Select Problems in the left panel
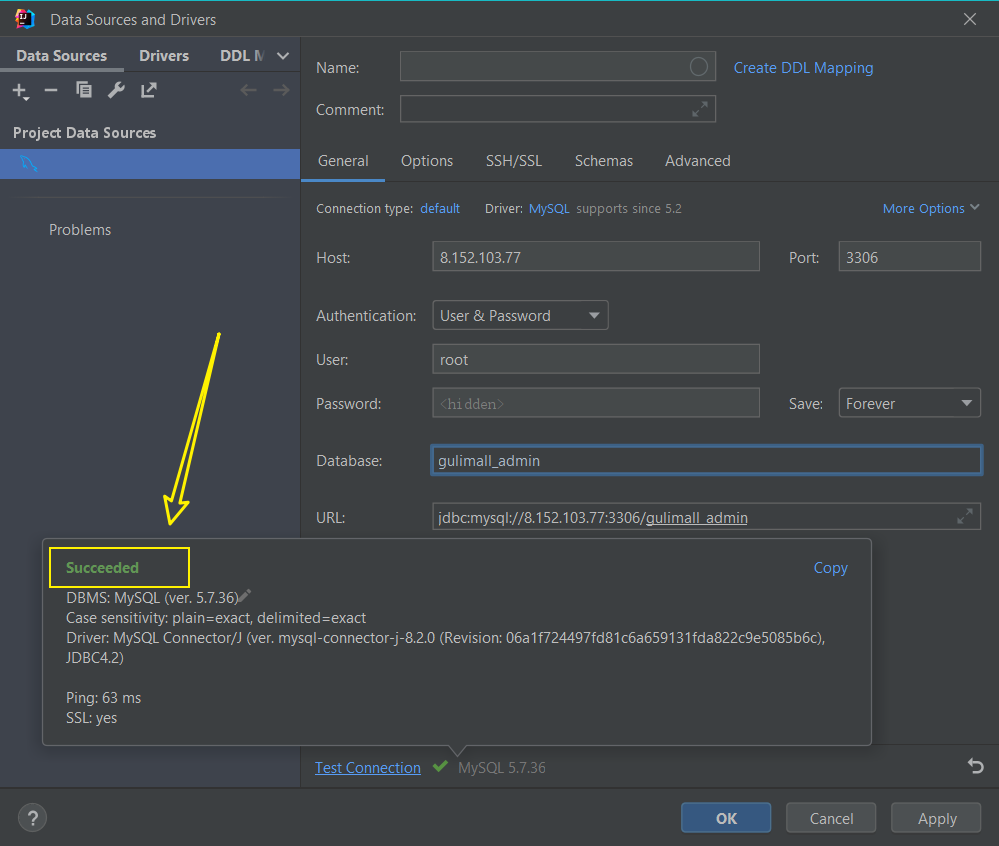 [80, 229]
